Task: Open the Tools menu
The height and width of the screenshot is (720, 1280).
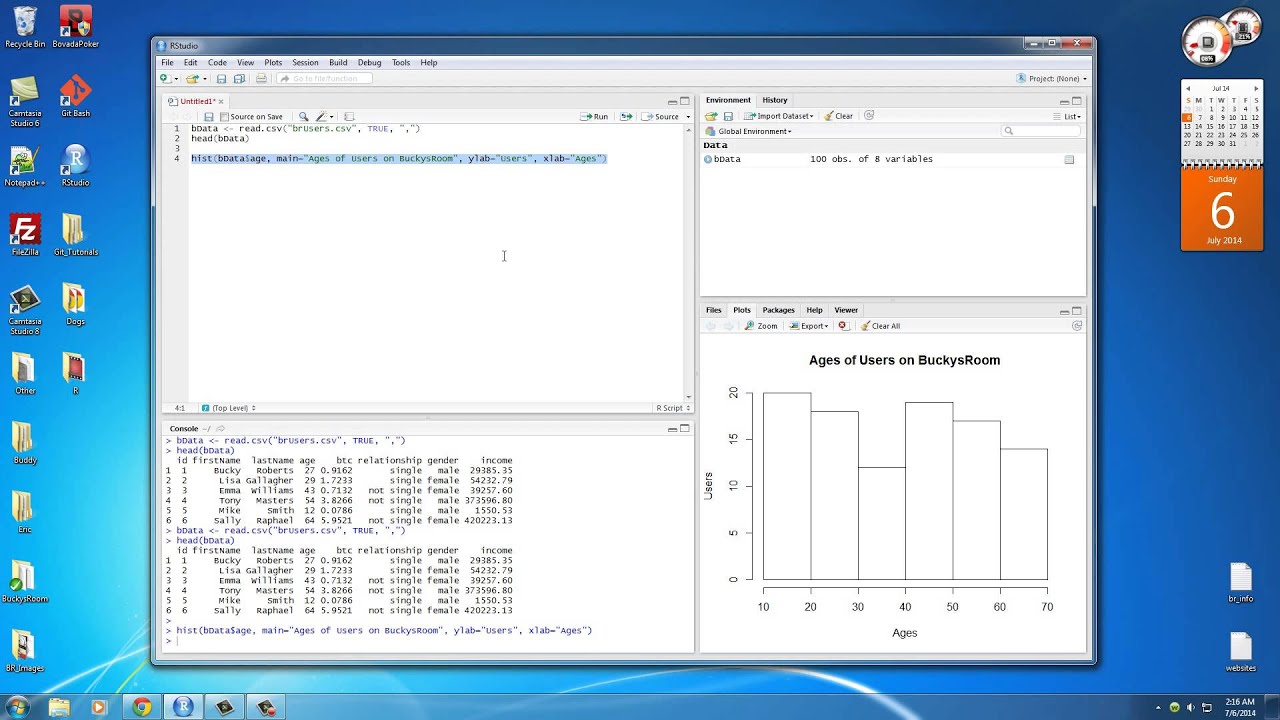Action: pos(401,62)
